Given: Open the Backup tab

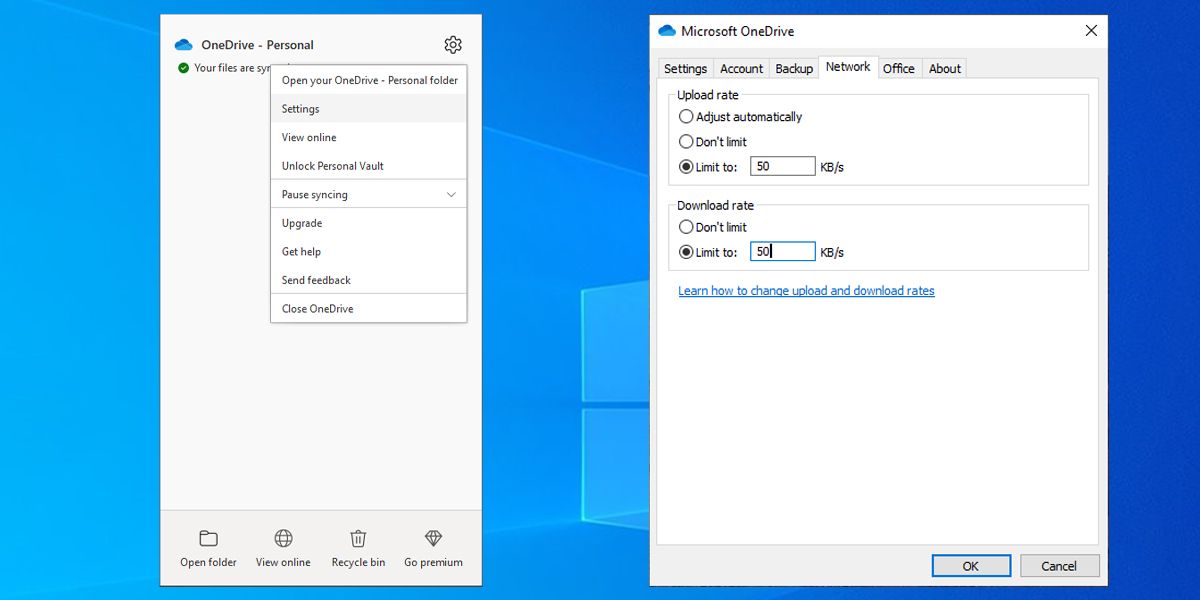Looking at the screenshot, I should click(x=794, y=69).
